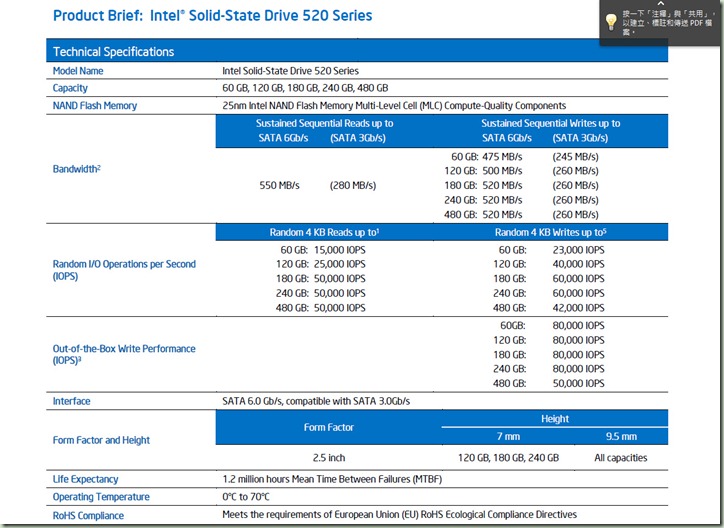Click the 'Technical Specifications' header bar

click(x=357, y=51)
